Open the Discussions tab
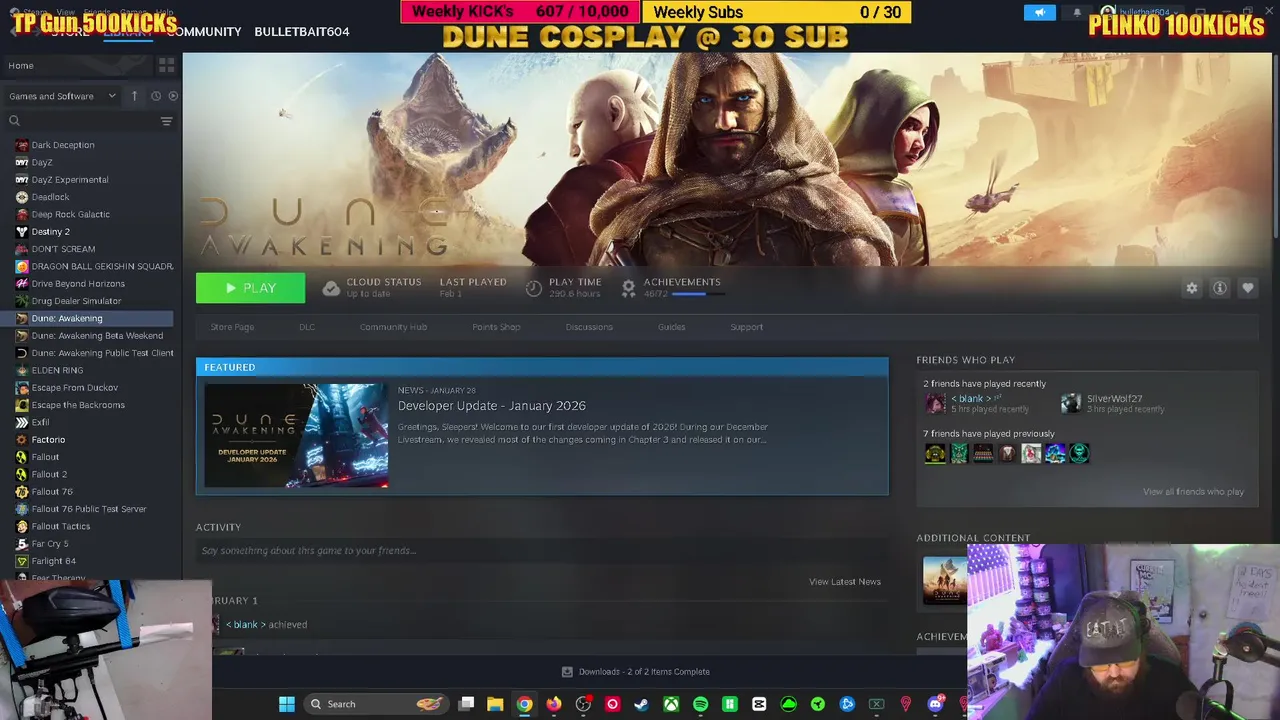The height and width of the screenshot is (720, 1280). pyautogui.click(x=589, y=327)
